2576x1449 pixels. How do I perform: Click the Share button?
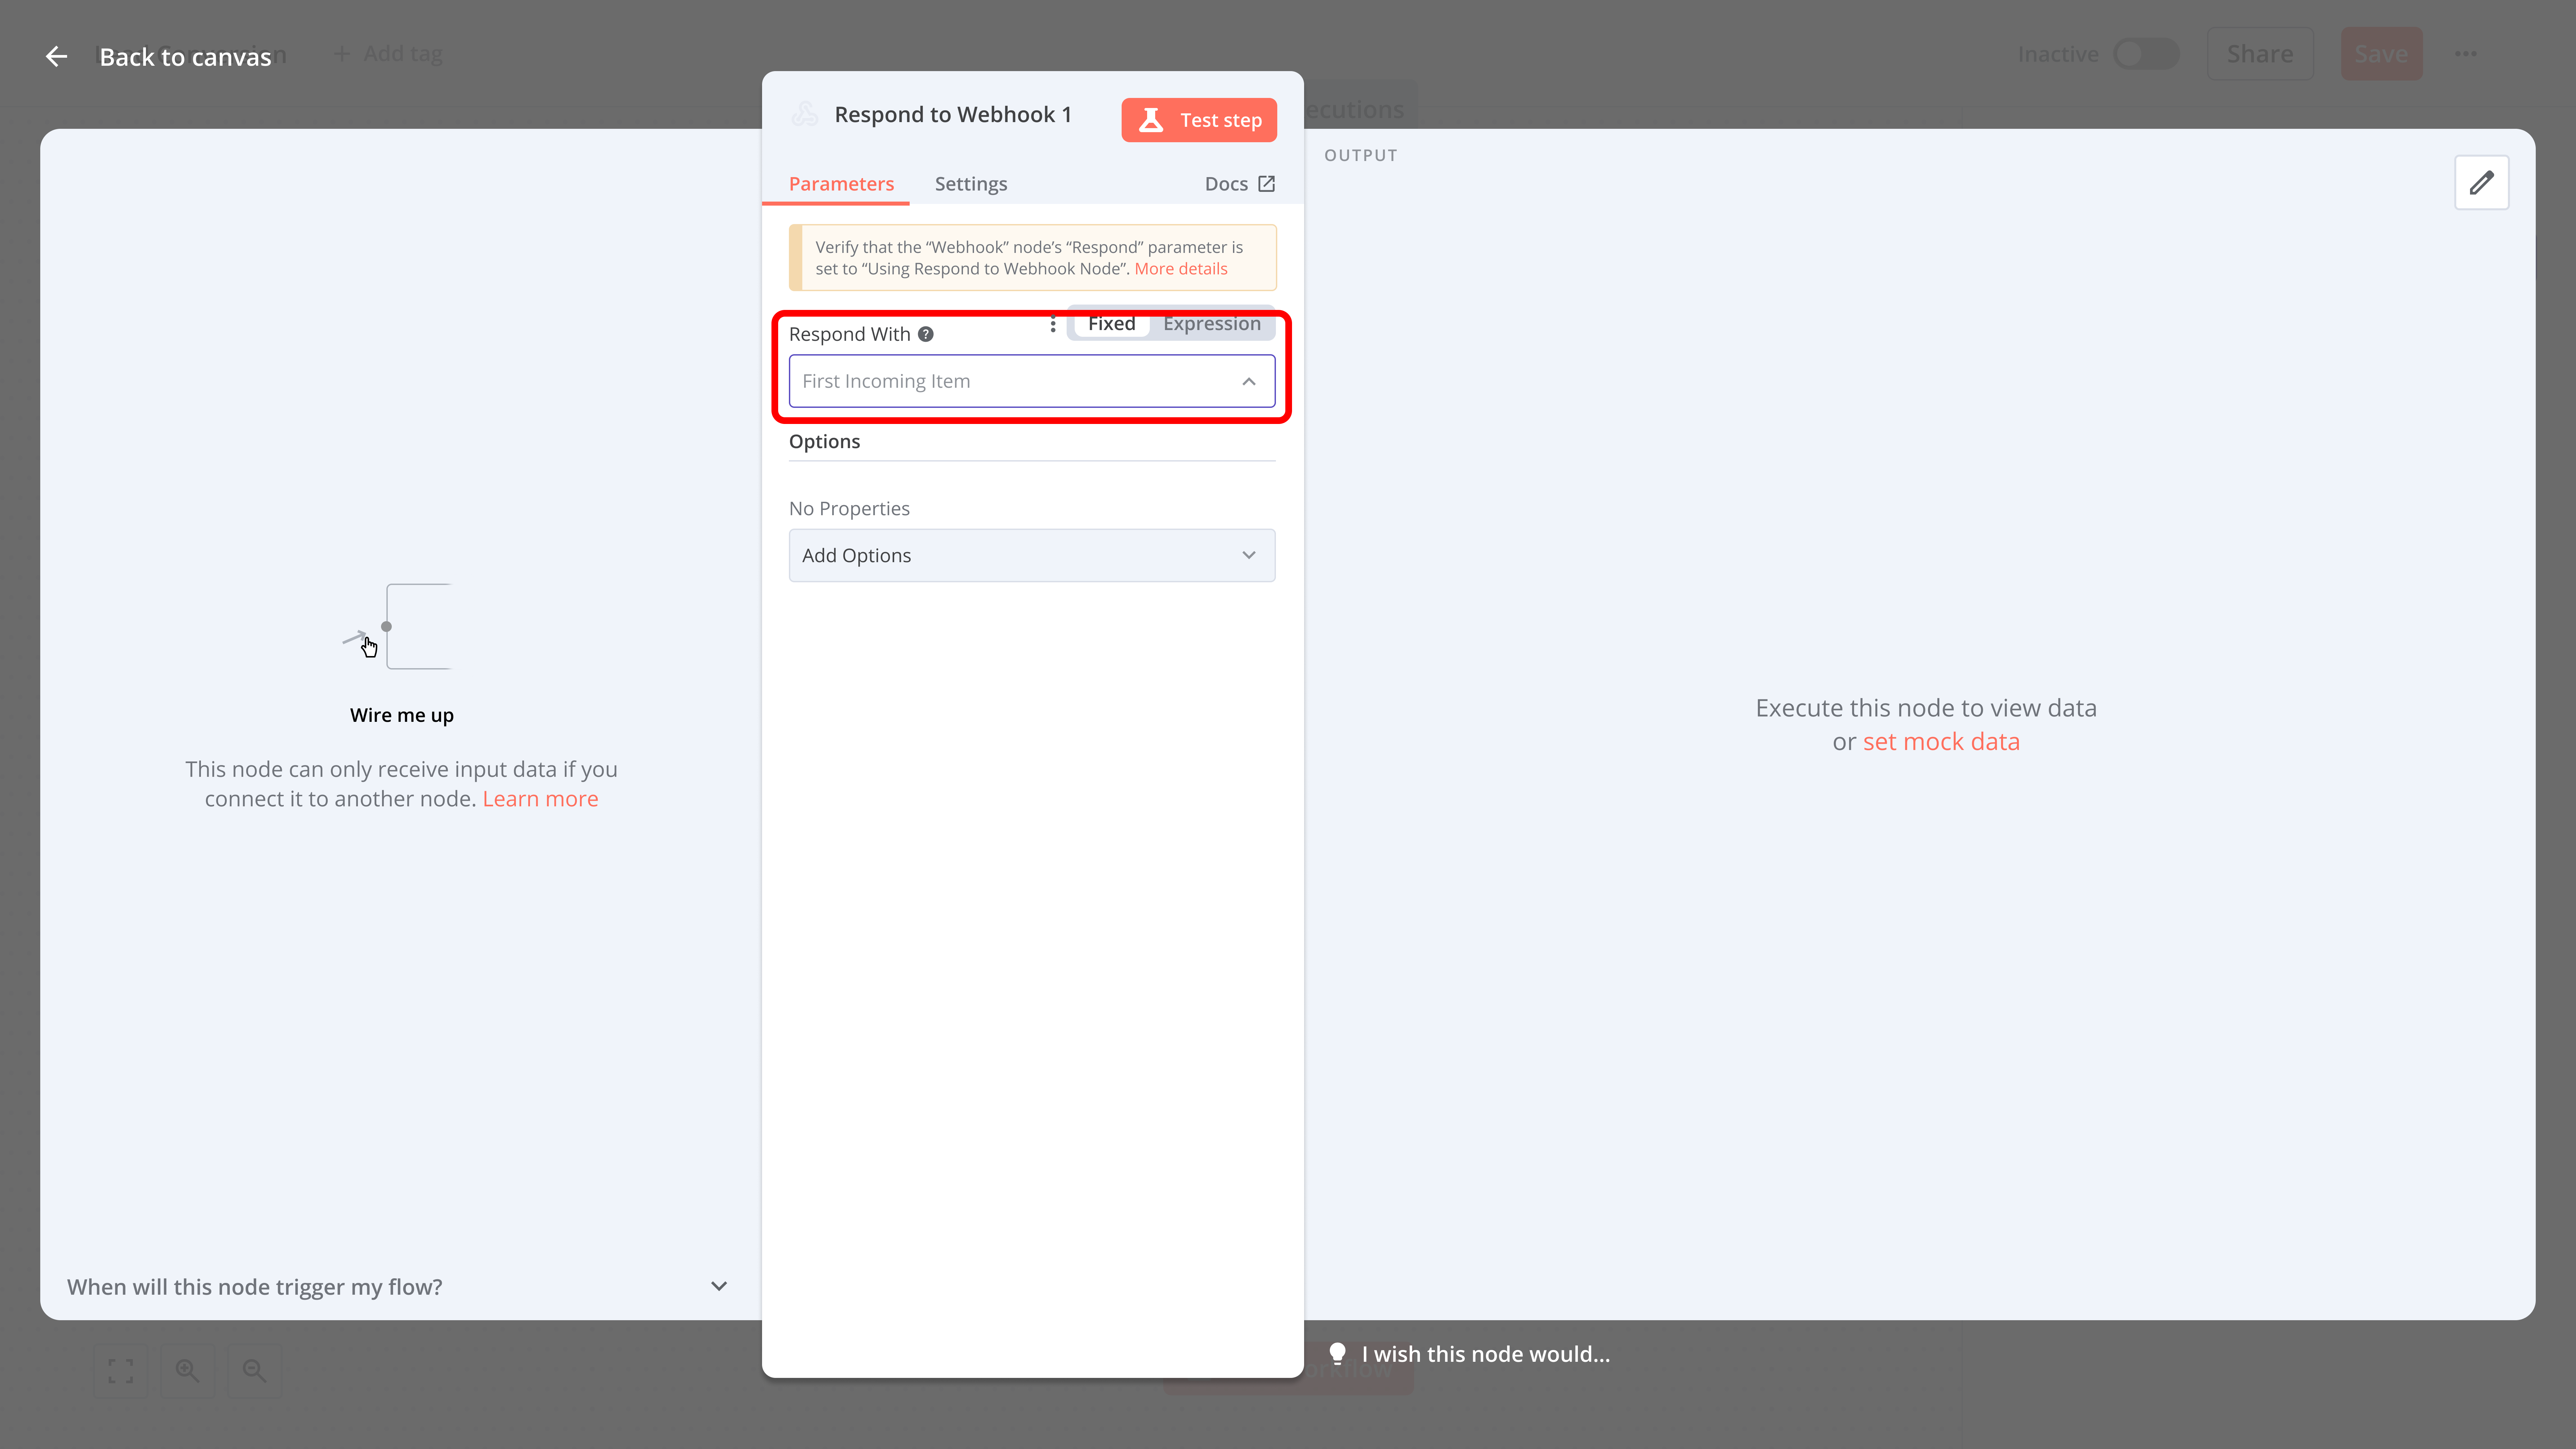[2260, 54]
